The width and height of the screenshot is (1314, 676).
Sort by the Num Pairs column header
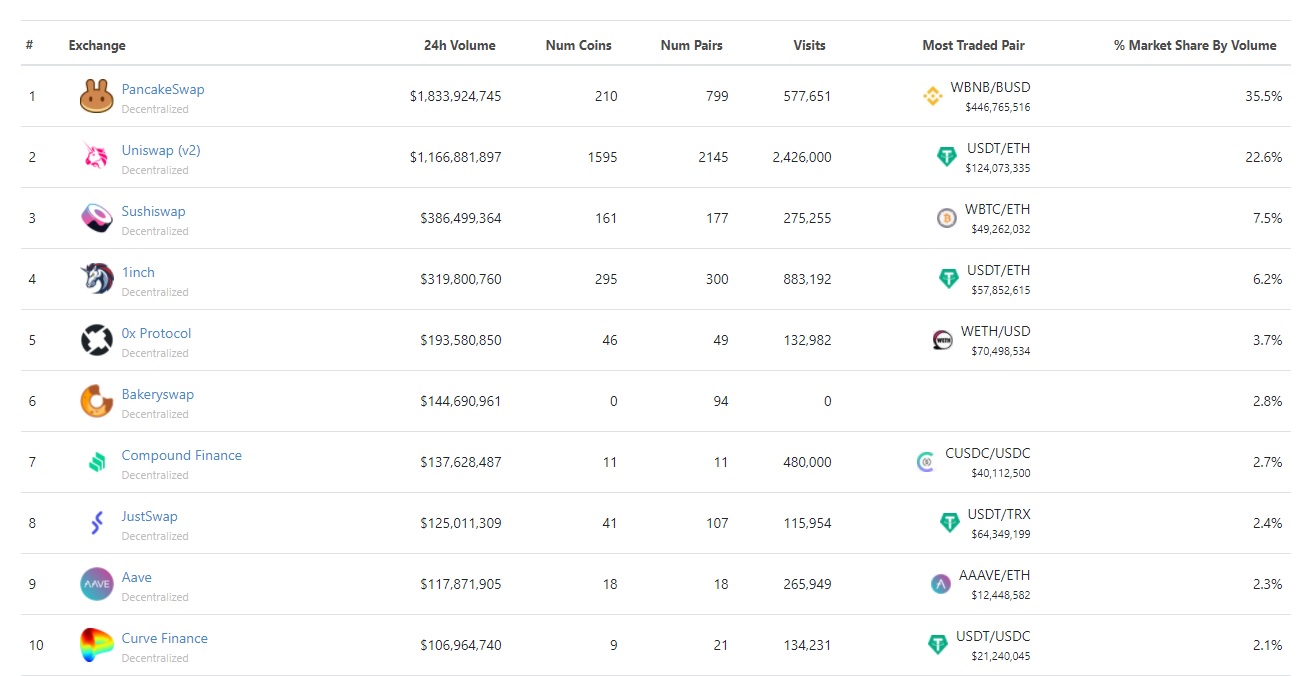click(692, 45)
